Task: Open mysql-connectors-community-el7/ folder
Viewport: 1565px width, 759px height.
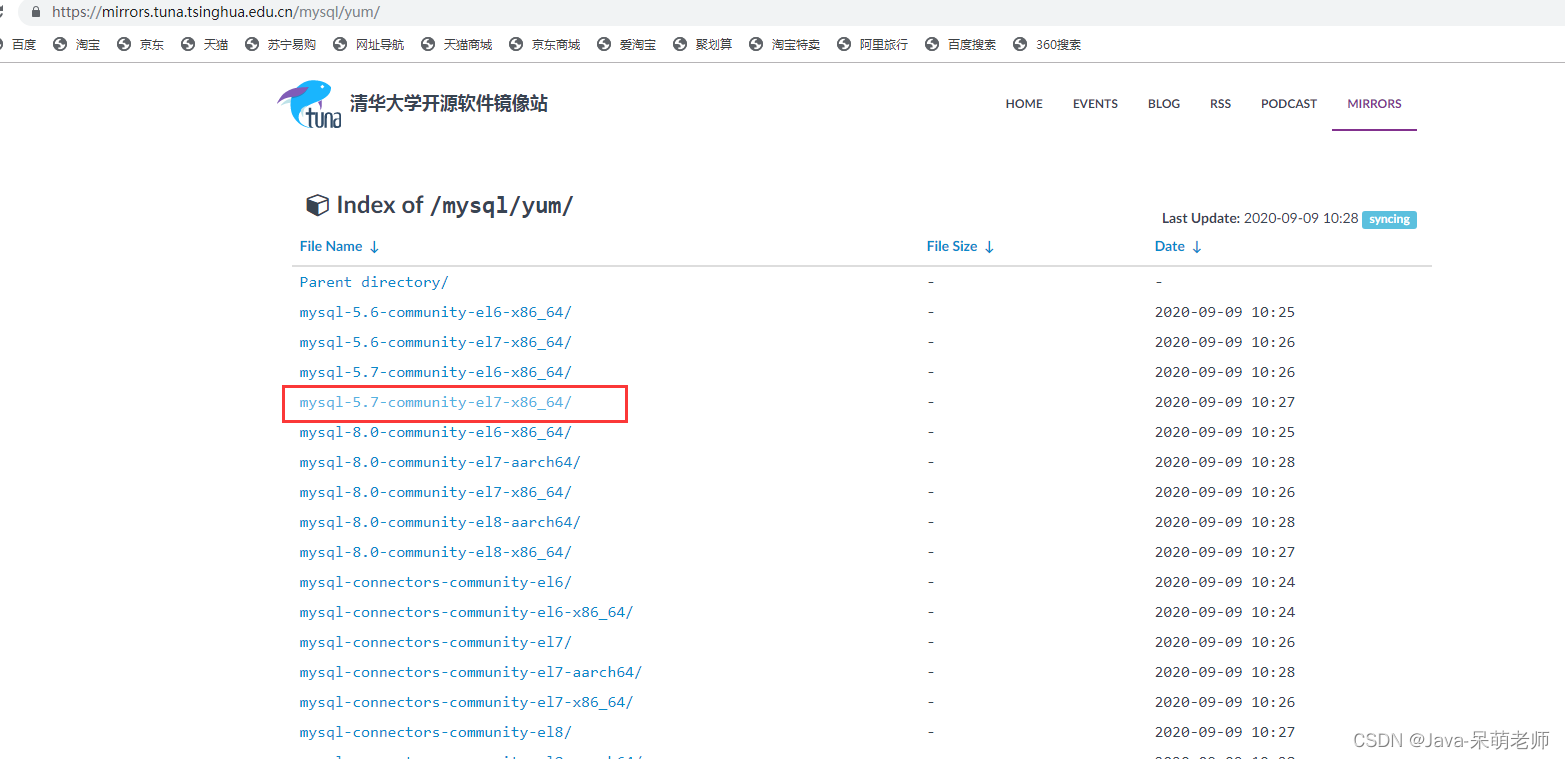Action: (x=436, y=642)
